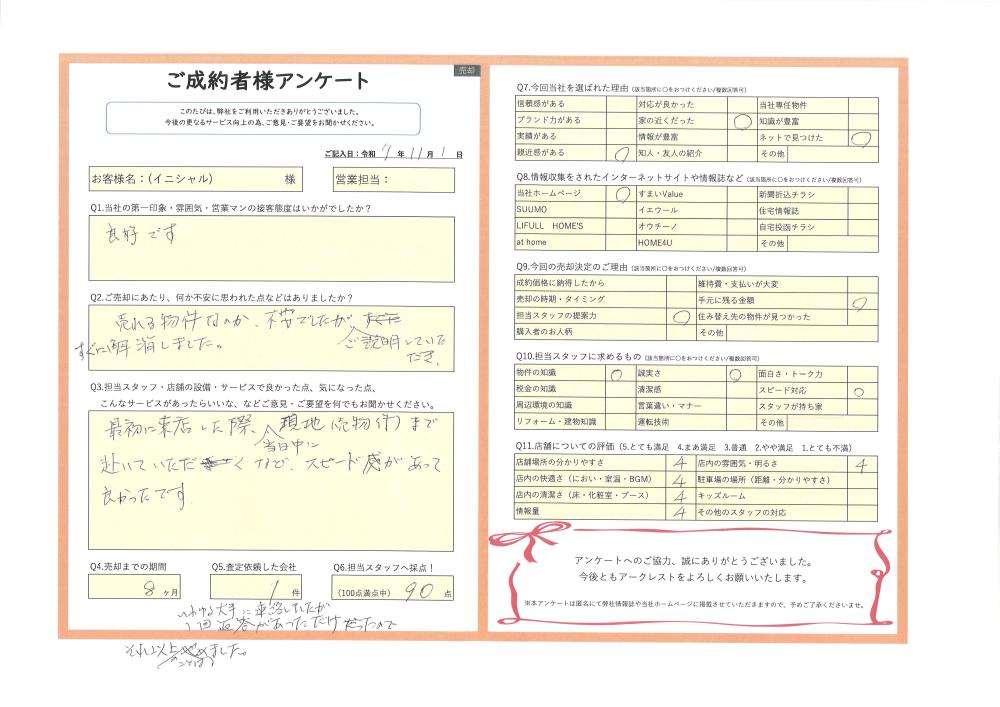1000x707 pixels.
Task: Click the Q1 answer box reading 良好です
Action: tap(272, 248)
